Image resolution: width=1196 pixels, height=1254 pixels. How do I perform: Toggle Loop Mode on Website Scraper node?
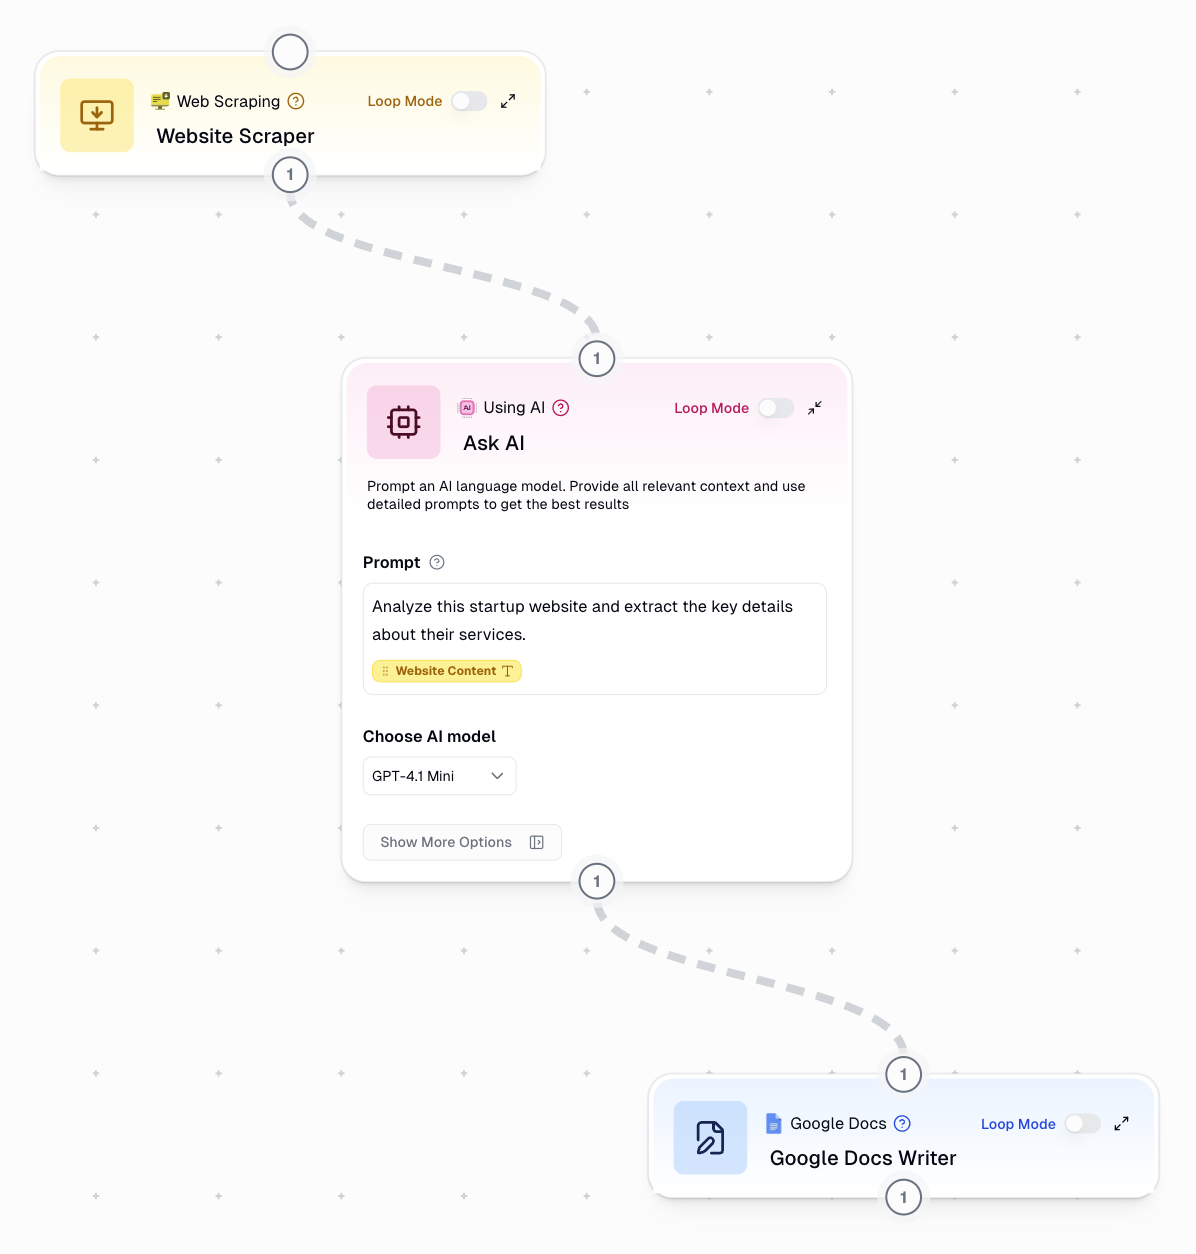click(469, 101)
